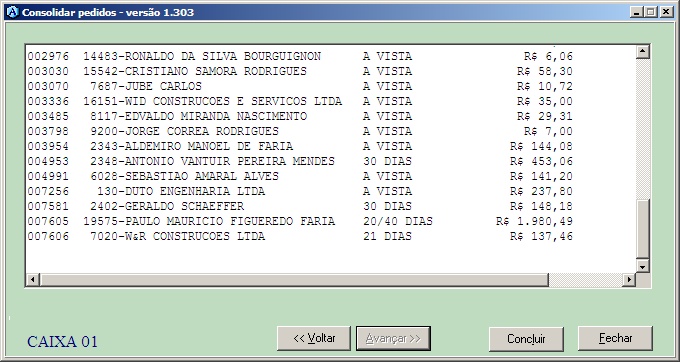680x362 pixels.
Task: Select row 16151-WID CONSTRUCOES E SERVICOS LTDA
Action: (300, 101)
